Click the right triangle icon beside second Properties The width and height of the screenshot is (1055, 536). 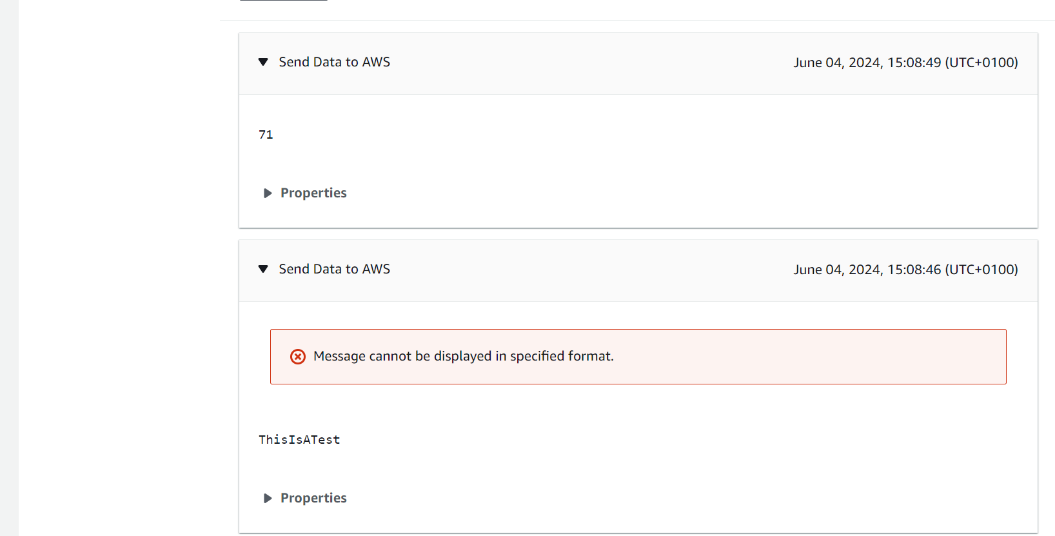pyautogui.click(x=267, y=498)
